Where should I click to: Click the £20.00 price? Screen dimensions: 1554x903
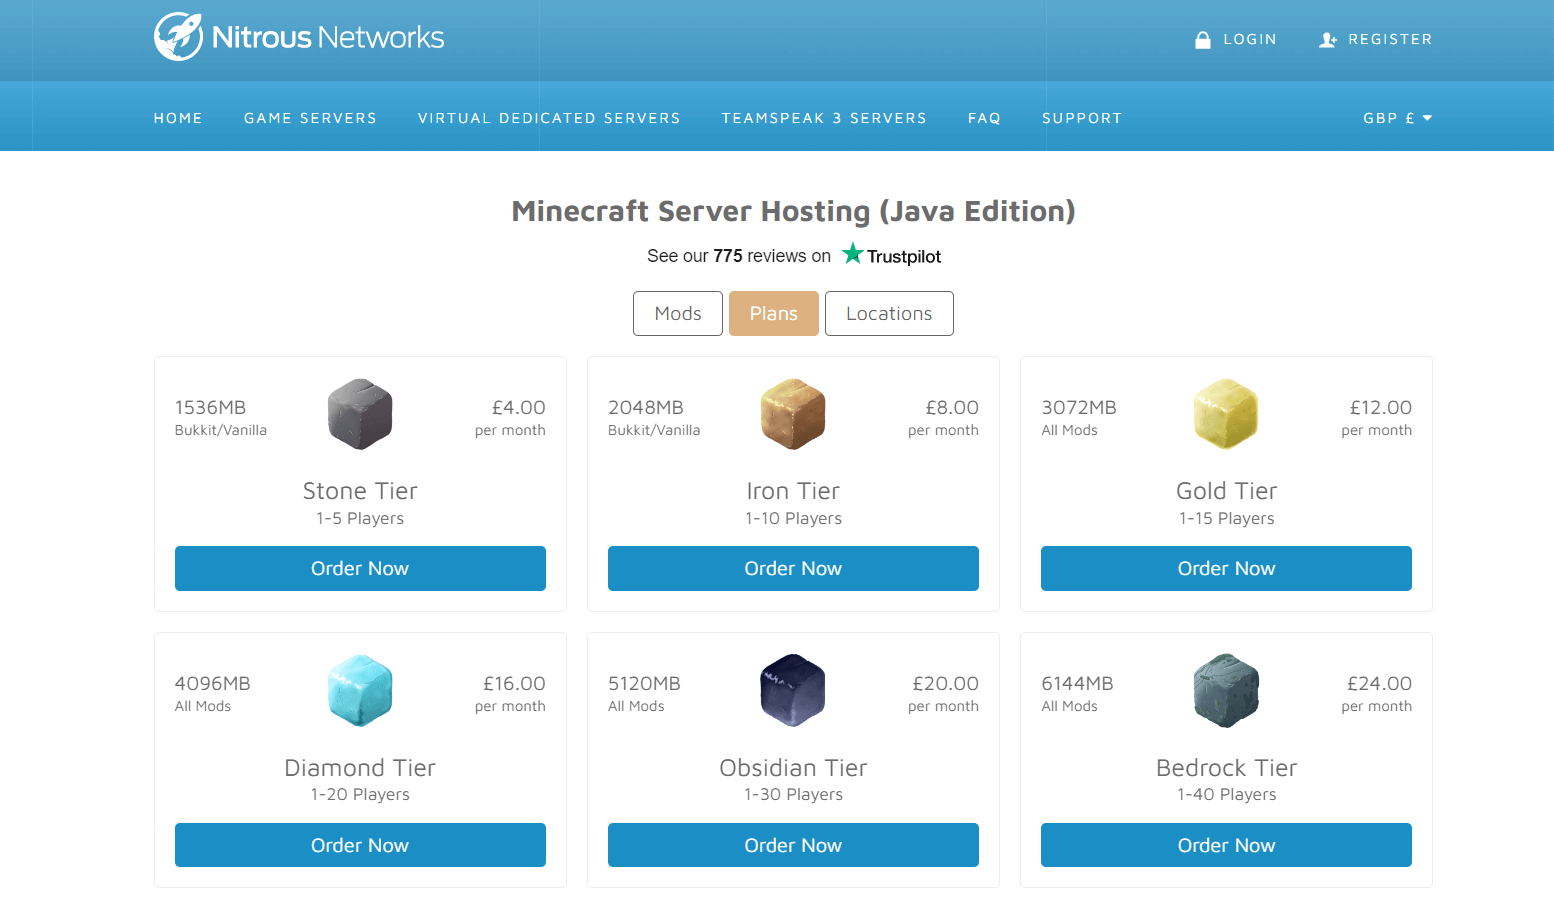[945, 684]
